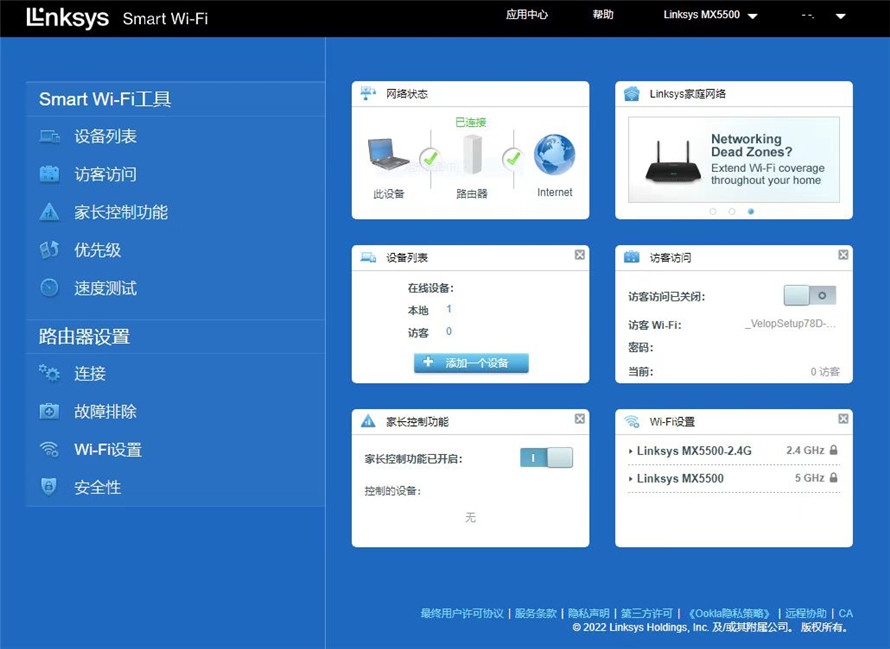This screenshot has width=890, height=649.
Task: Open the account dropdown arrow at far right
Action: (841, 16)
